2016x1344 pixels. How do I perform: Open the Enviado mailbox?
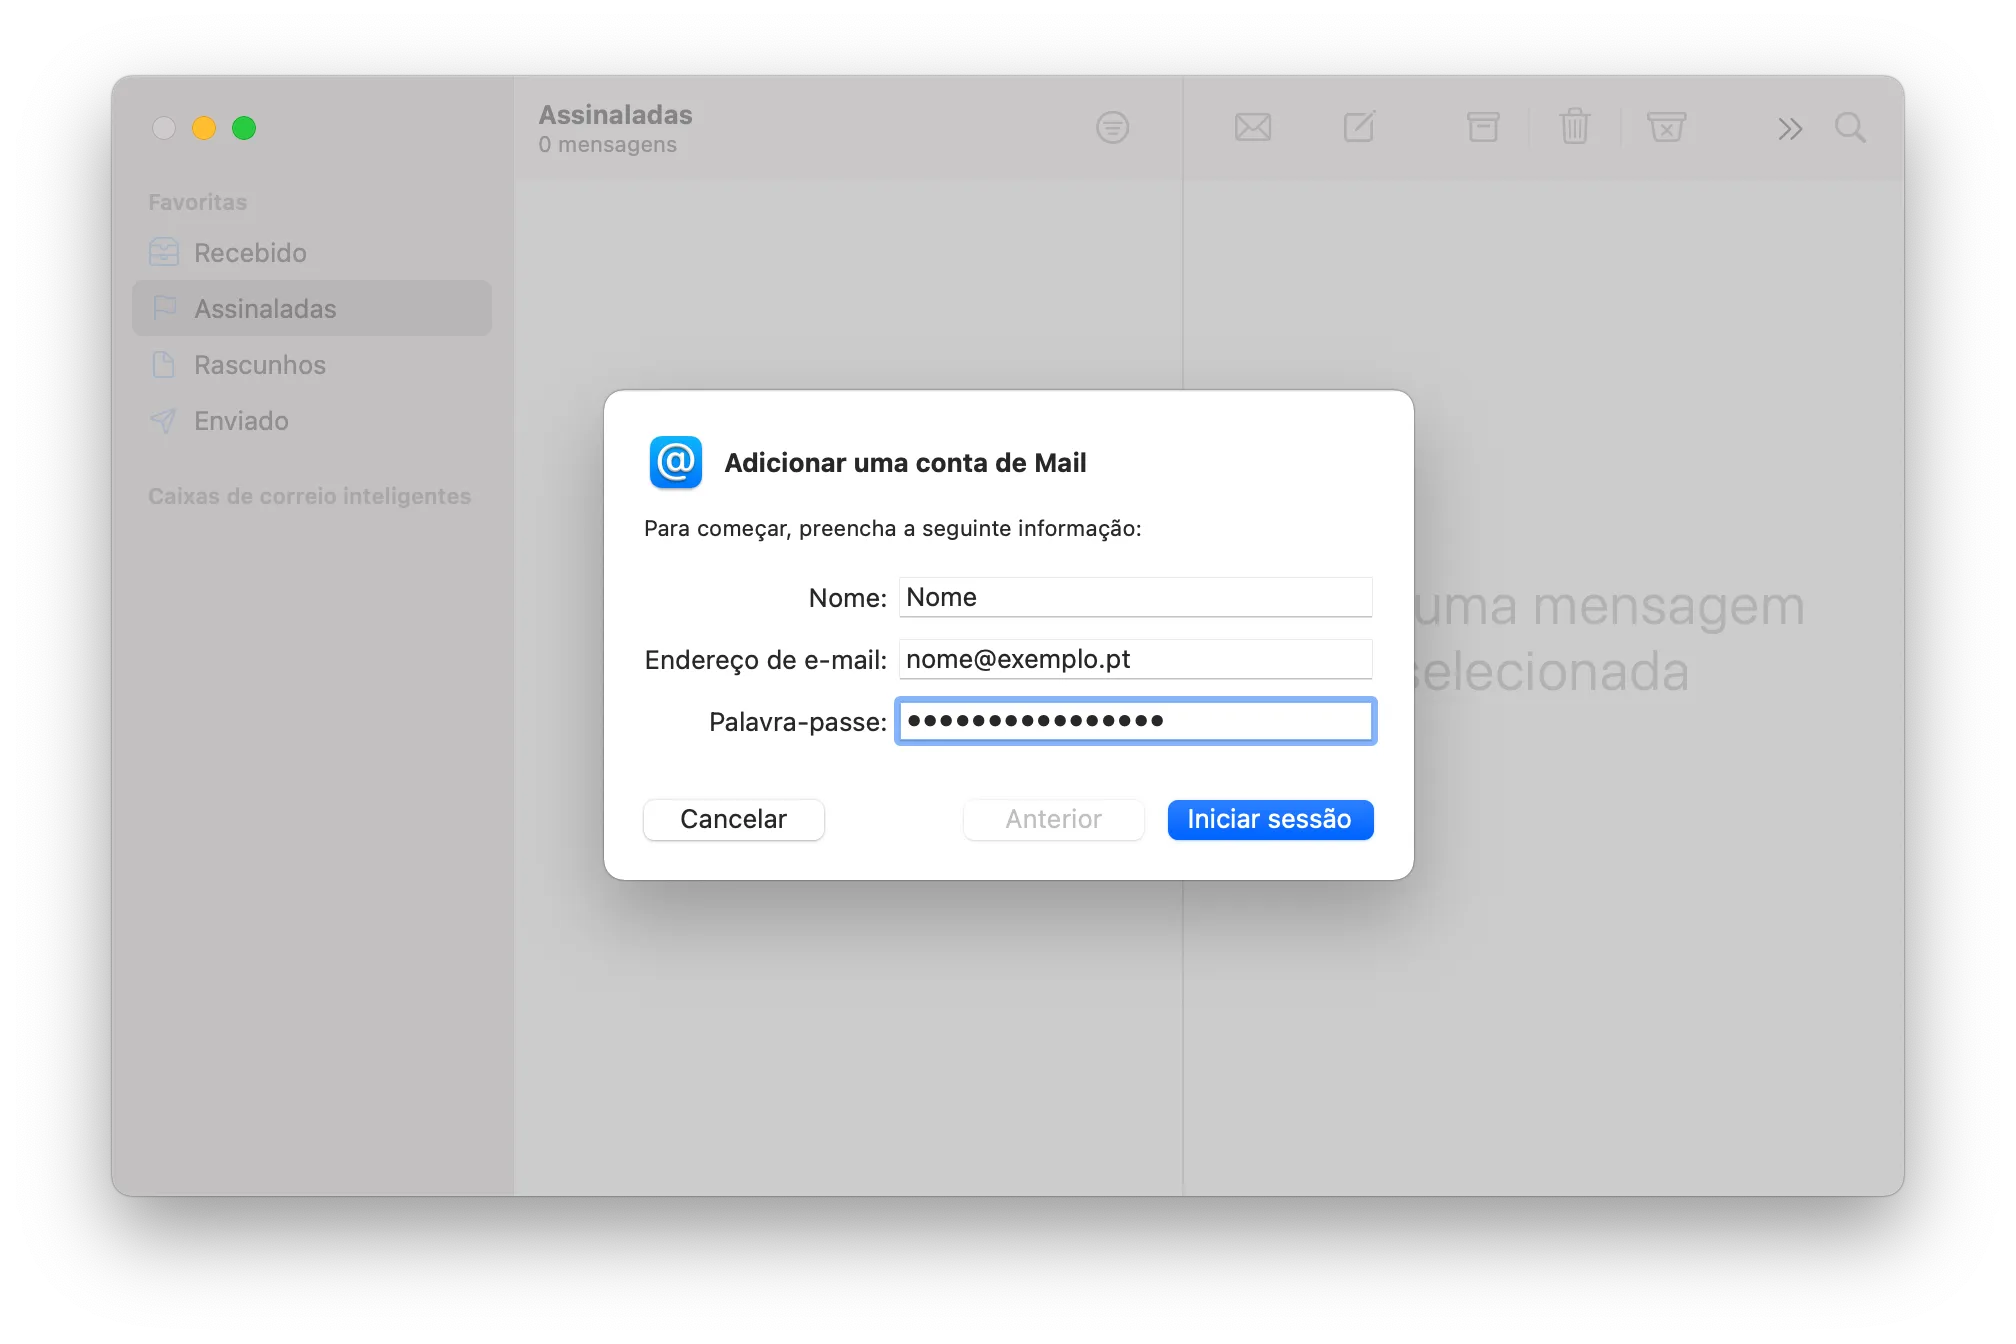pos(312,421)
